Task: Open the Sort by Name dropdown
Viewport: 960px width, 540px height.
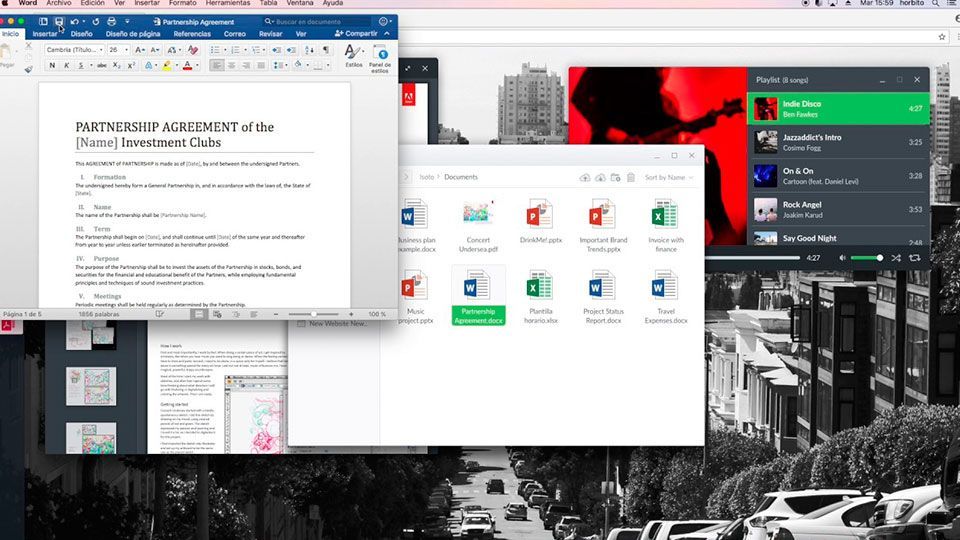Action: coord(669,178)
